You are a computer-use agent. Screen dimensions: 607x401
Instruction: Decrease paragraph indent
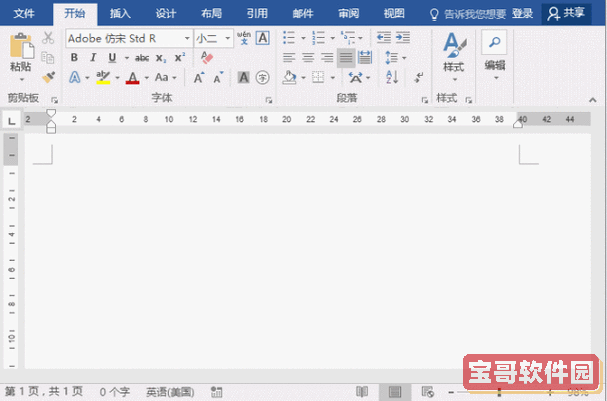(384, 38)
